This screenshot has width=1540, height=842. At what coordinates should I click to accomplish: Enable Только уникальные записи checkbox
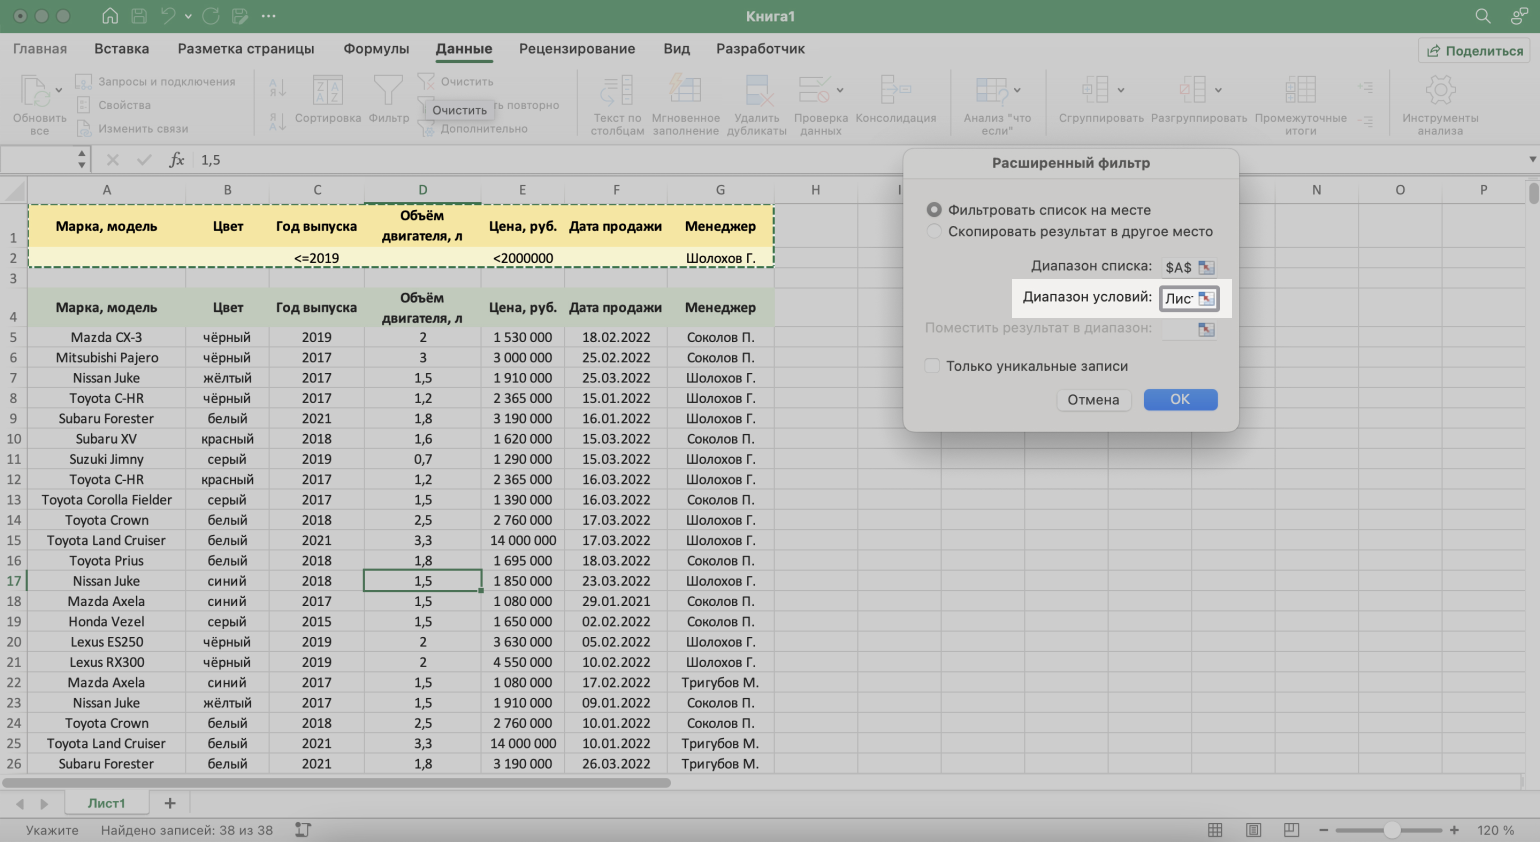point(932,366)
